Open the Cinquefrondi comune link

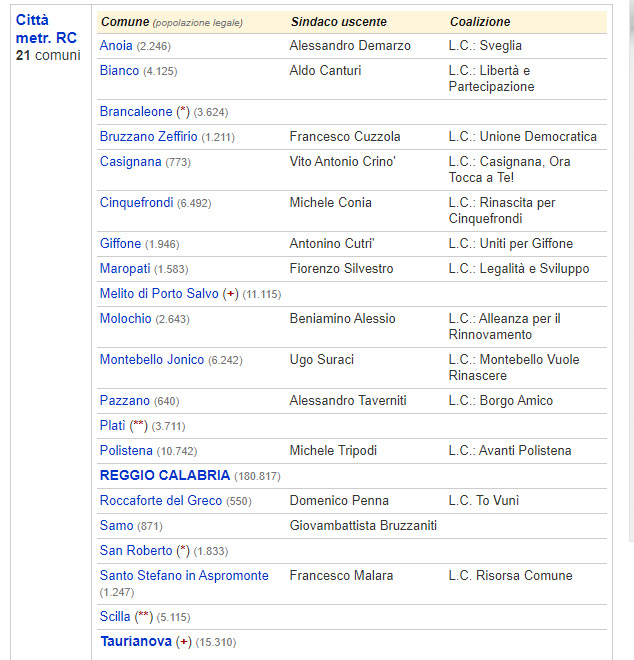click(136, 202)
